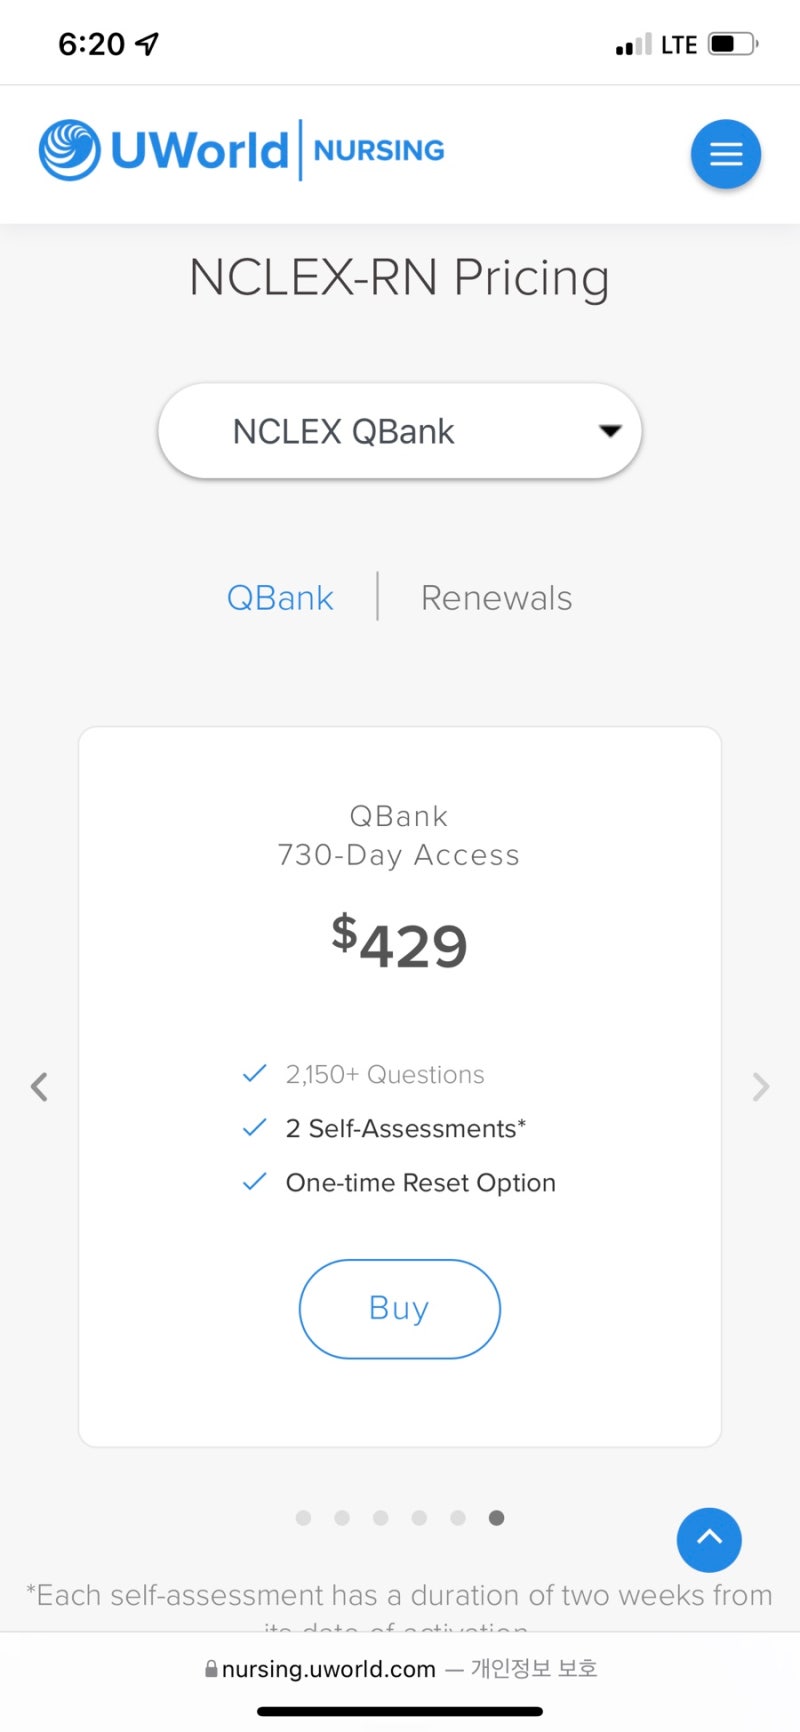
Task: Tap the checkmark beside One-time Reset Option
Action: (255, 1181)
